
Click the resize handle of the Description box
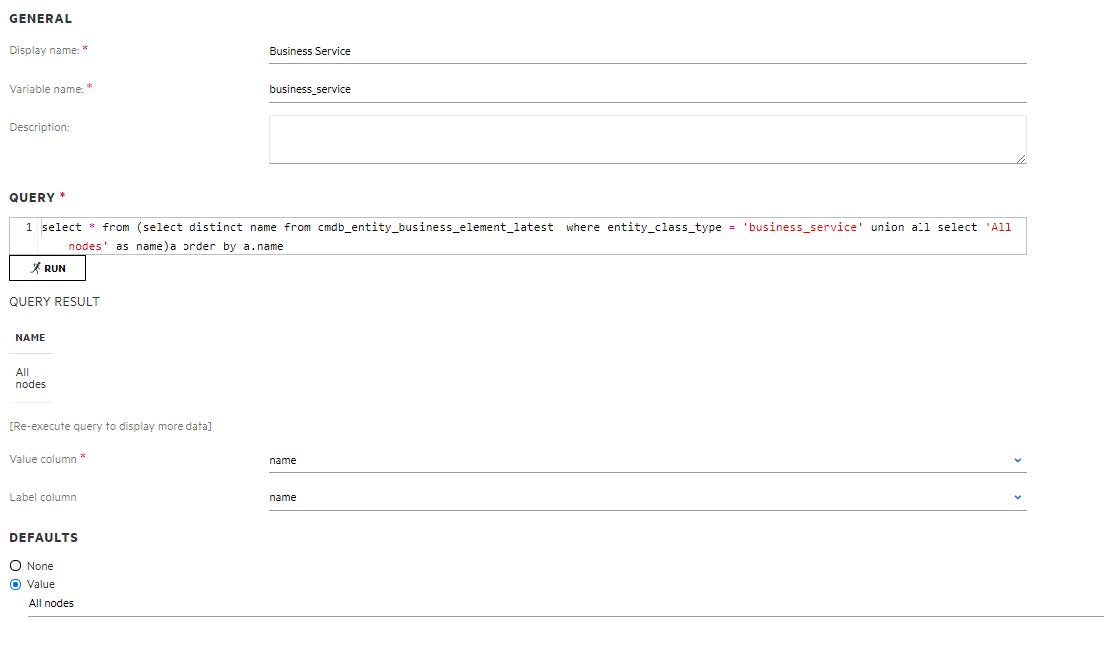(x=1022, y=160)
